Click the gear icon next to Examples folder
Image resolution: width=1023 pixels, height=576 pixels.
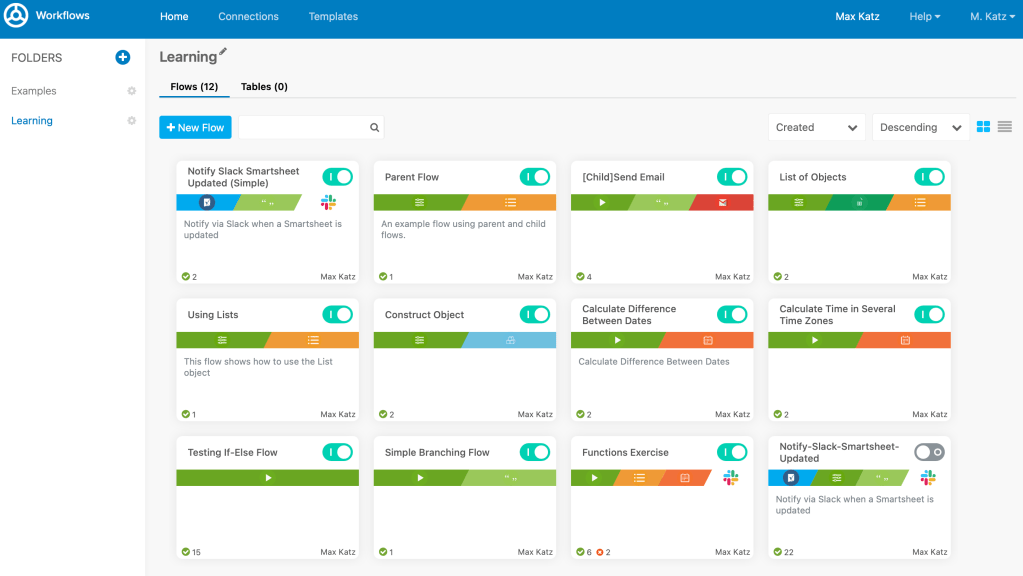pos(131,91)
